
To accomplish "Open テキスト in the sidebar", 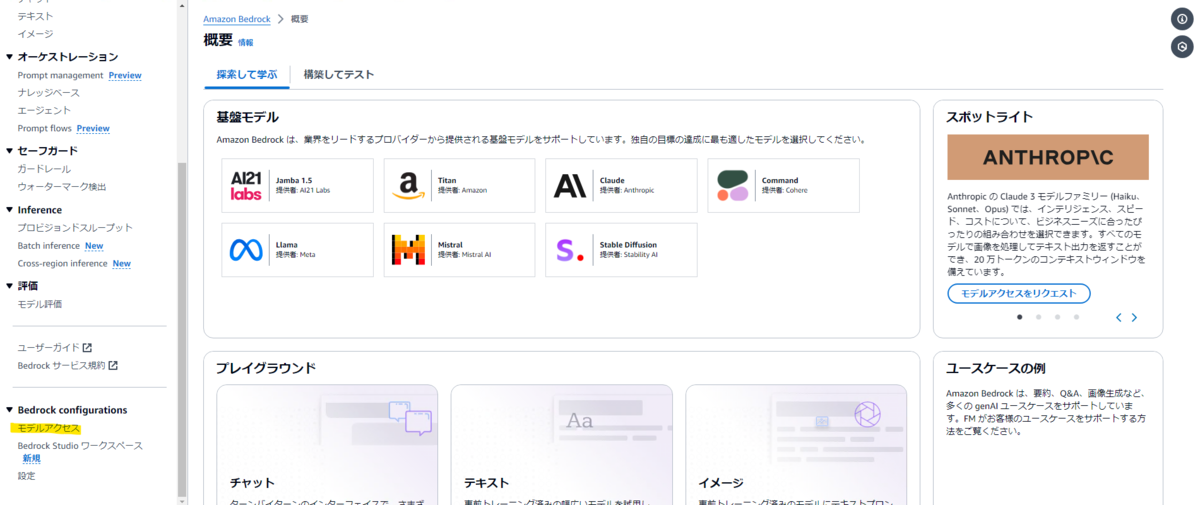I will point(35,16).
